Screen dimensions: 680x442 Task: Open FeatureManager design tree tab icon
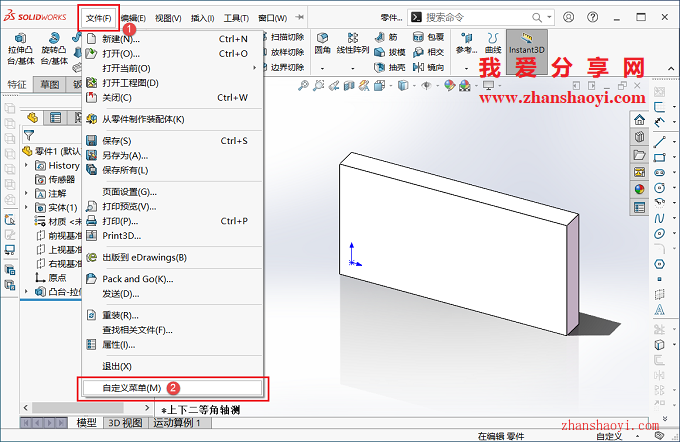click(33, 118)
